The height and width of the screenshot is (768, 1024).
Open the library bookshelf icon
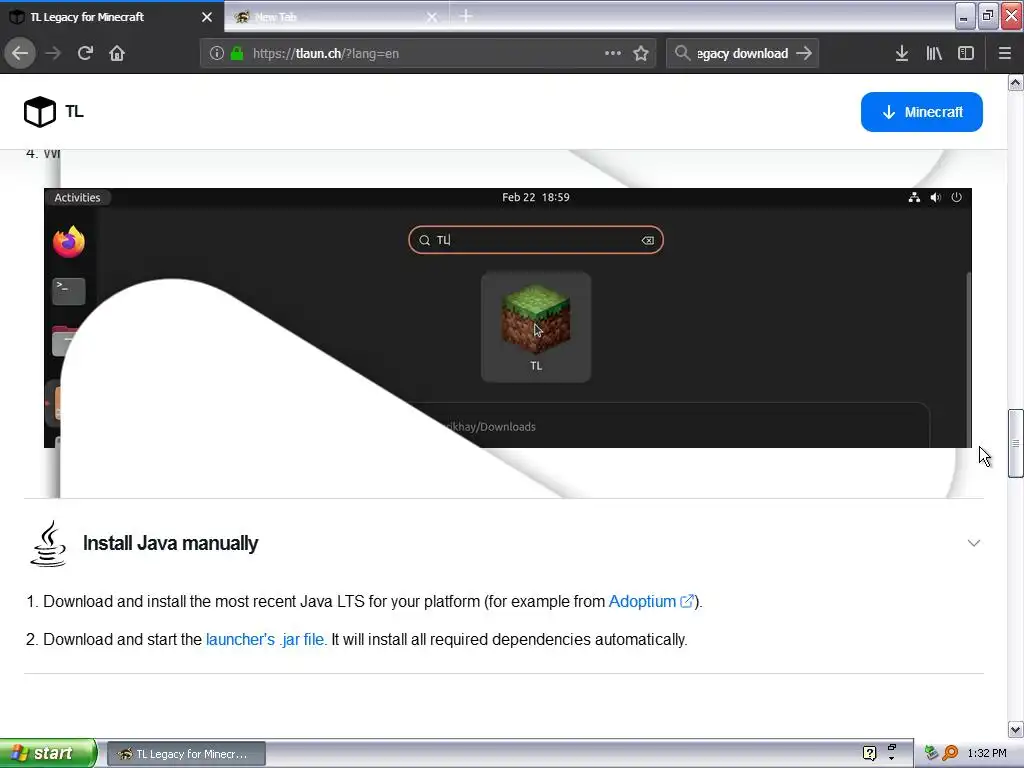[x=934, y=53]
